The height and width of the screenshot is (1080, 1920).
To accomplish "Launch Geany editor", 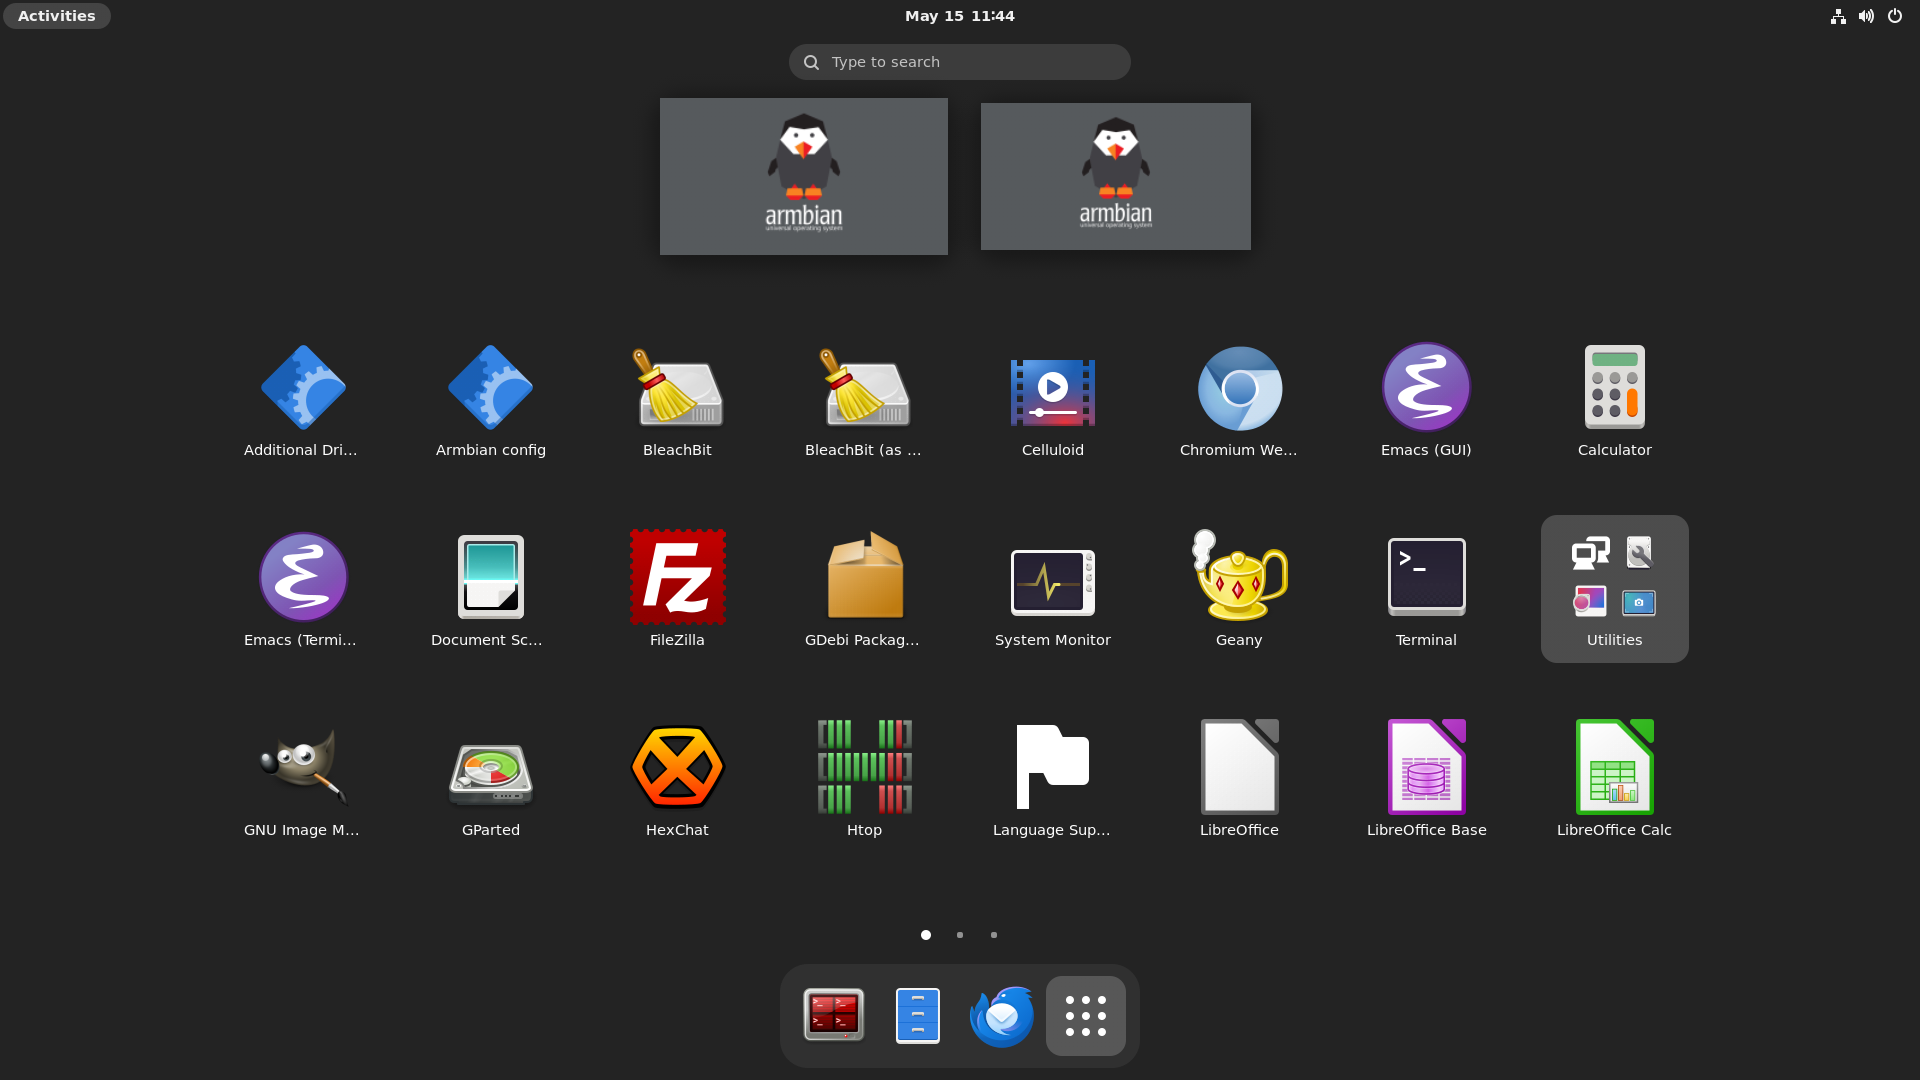I will click(x=1239, y=589).
